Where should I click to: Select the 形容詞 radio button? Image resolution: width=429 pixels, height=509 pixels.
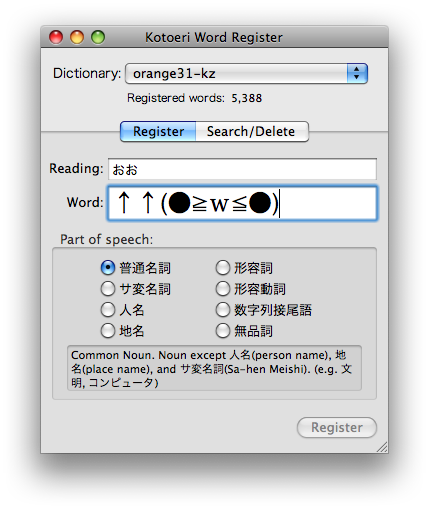click(x=223, y=268)
